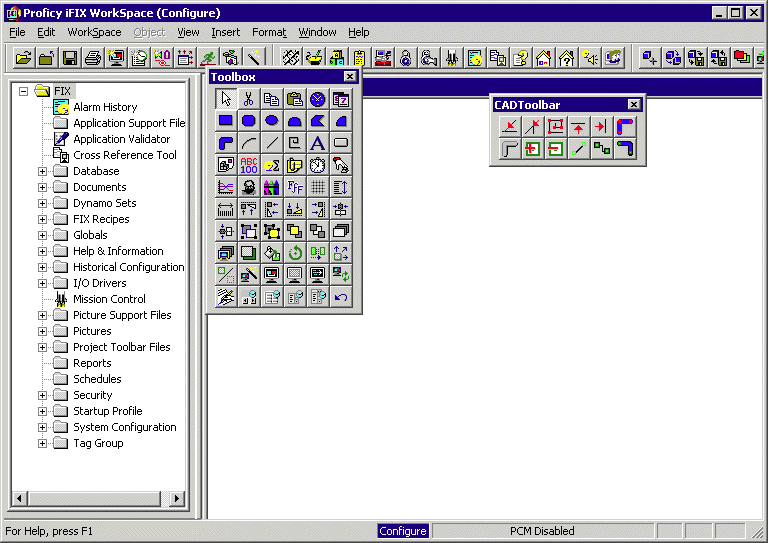
Task: Click the tree pane right scroll arrow
Action: coord(177,499)
